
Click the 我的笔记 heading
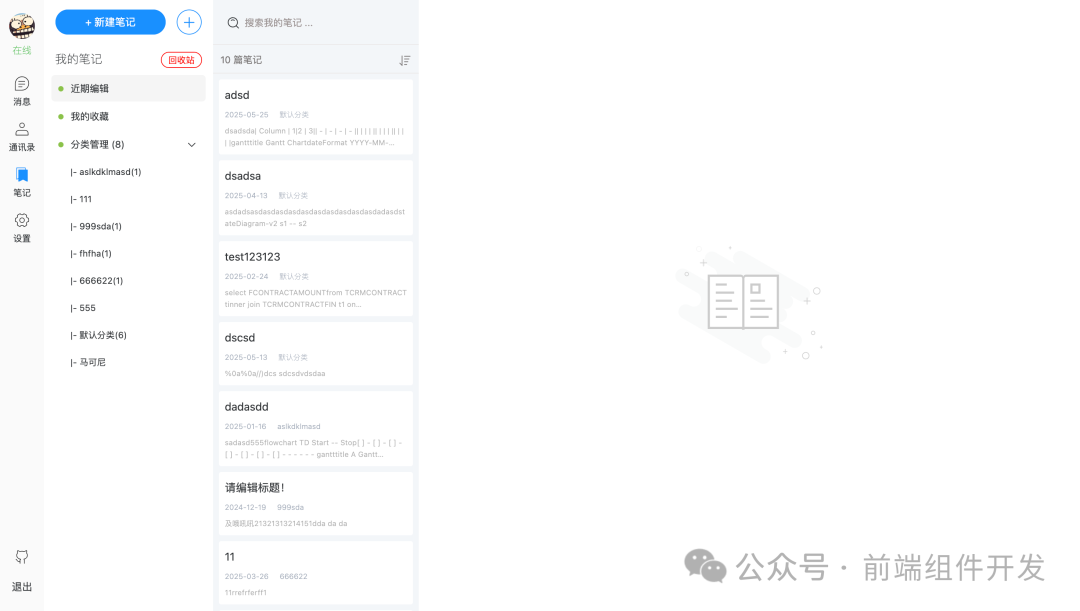click(x=79, y=59)
